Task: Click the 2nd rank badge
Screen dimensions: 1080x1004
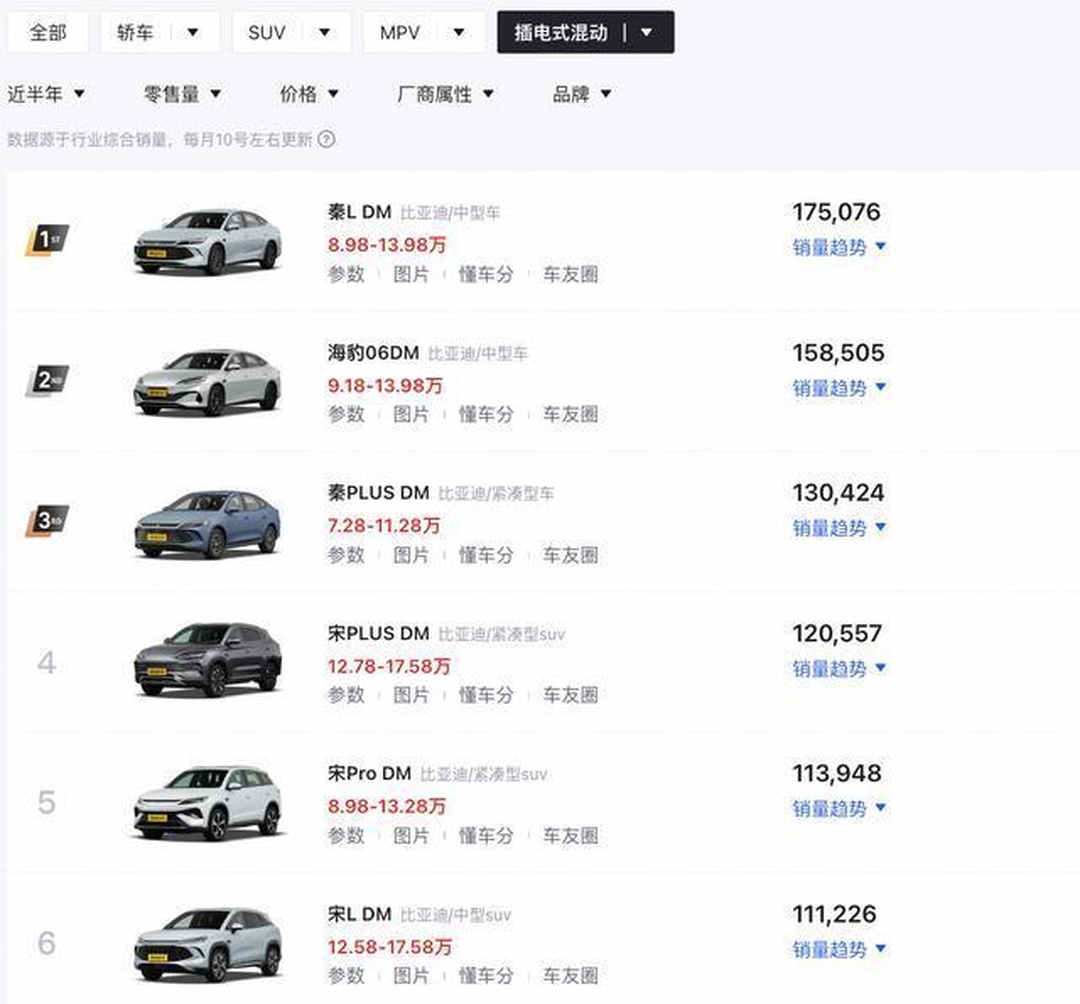Action: tap(47, 380)
